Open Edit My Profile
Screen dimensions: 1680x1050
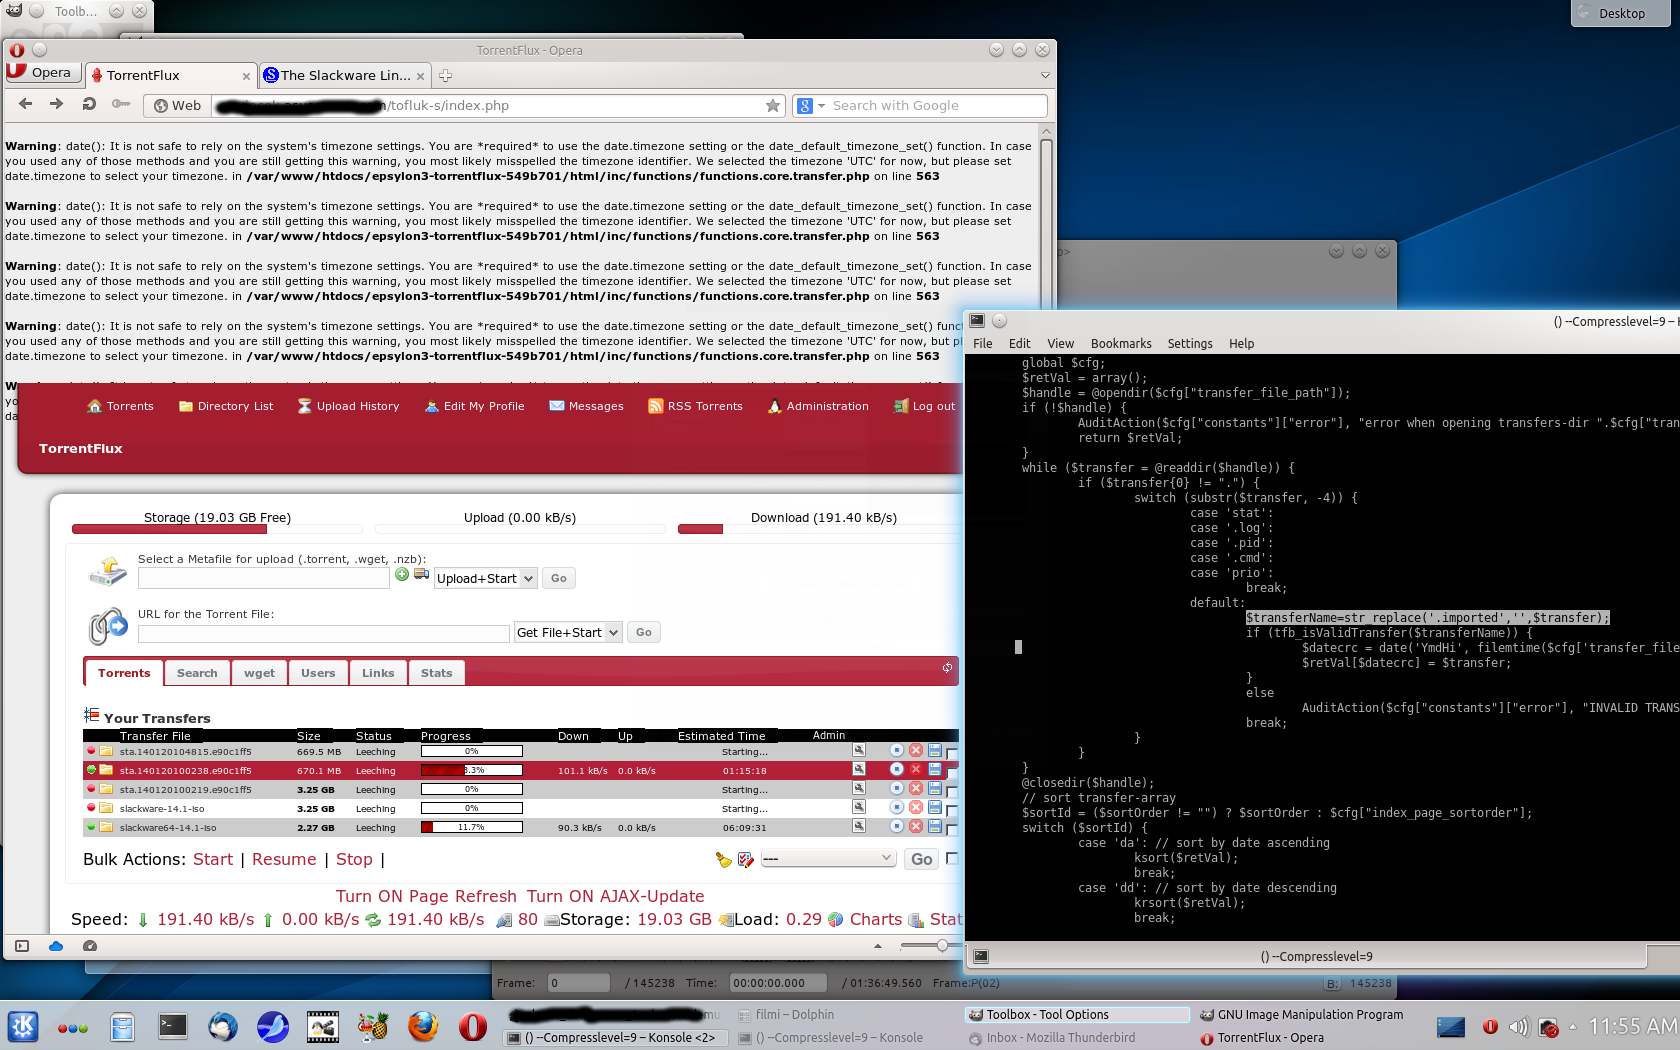(x=474, y=406)
